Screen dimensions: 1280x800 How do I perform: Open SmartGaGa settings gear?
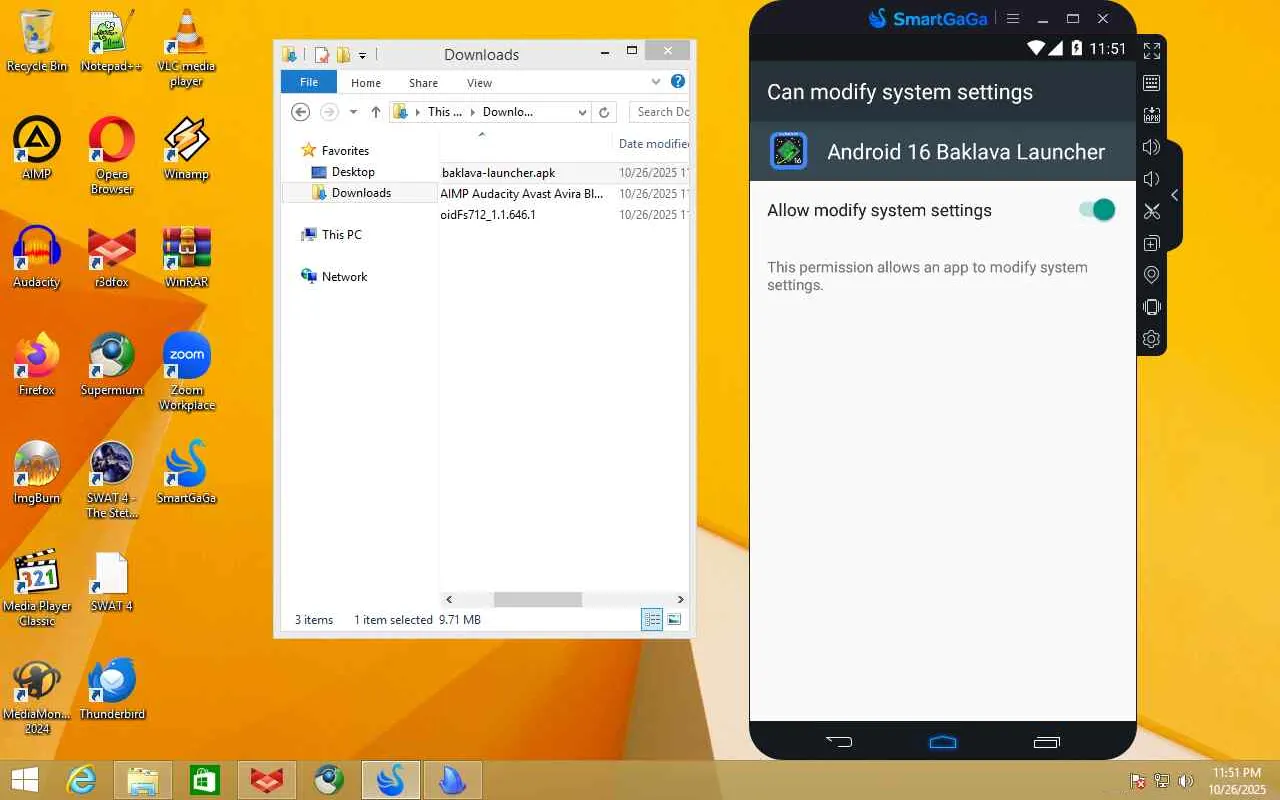pyautogui.click(x=1151, y=339)
